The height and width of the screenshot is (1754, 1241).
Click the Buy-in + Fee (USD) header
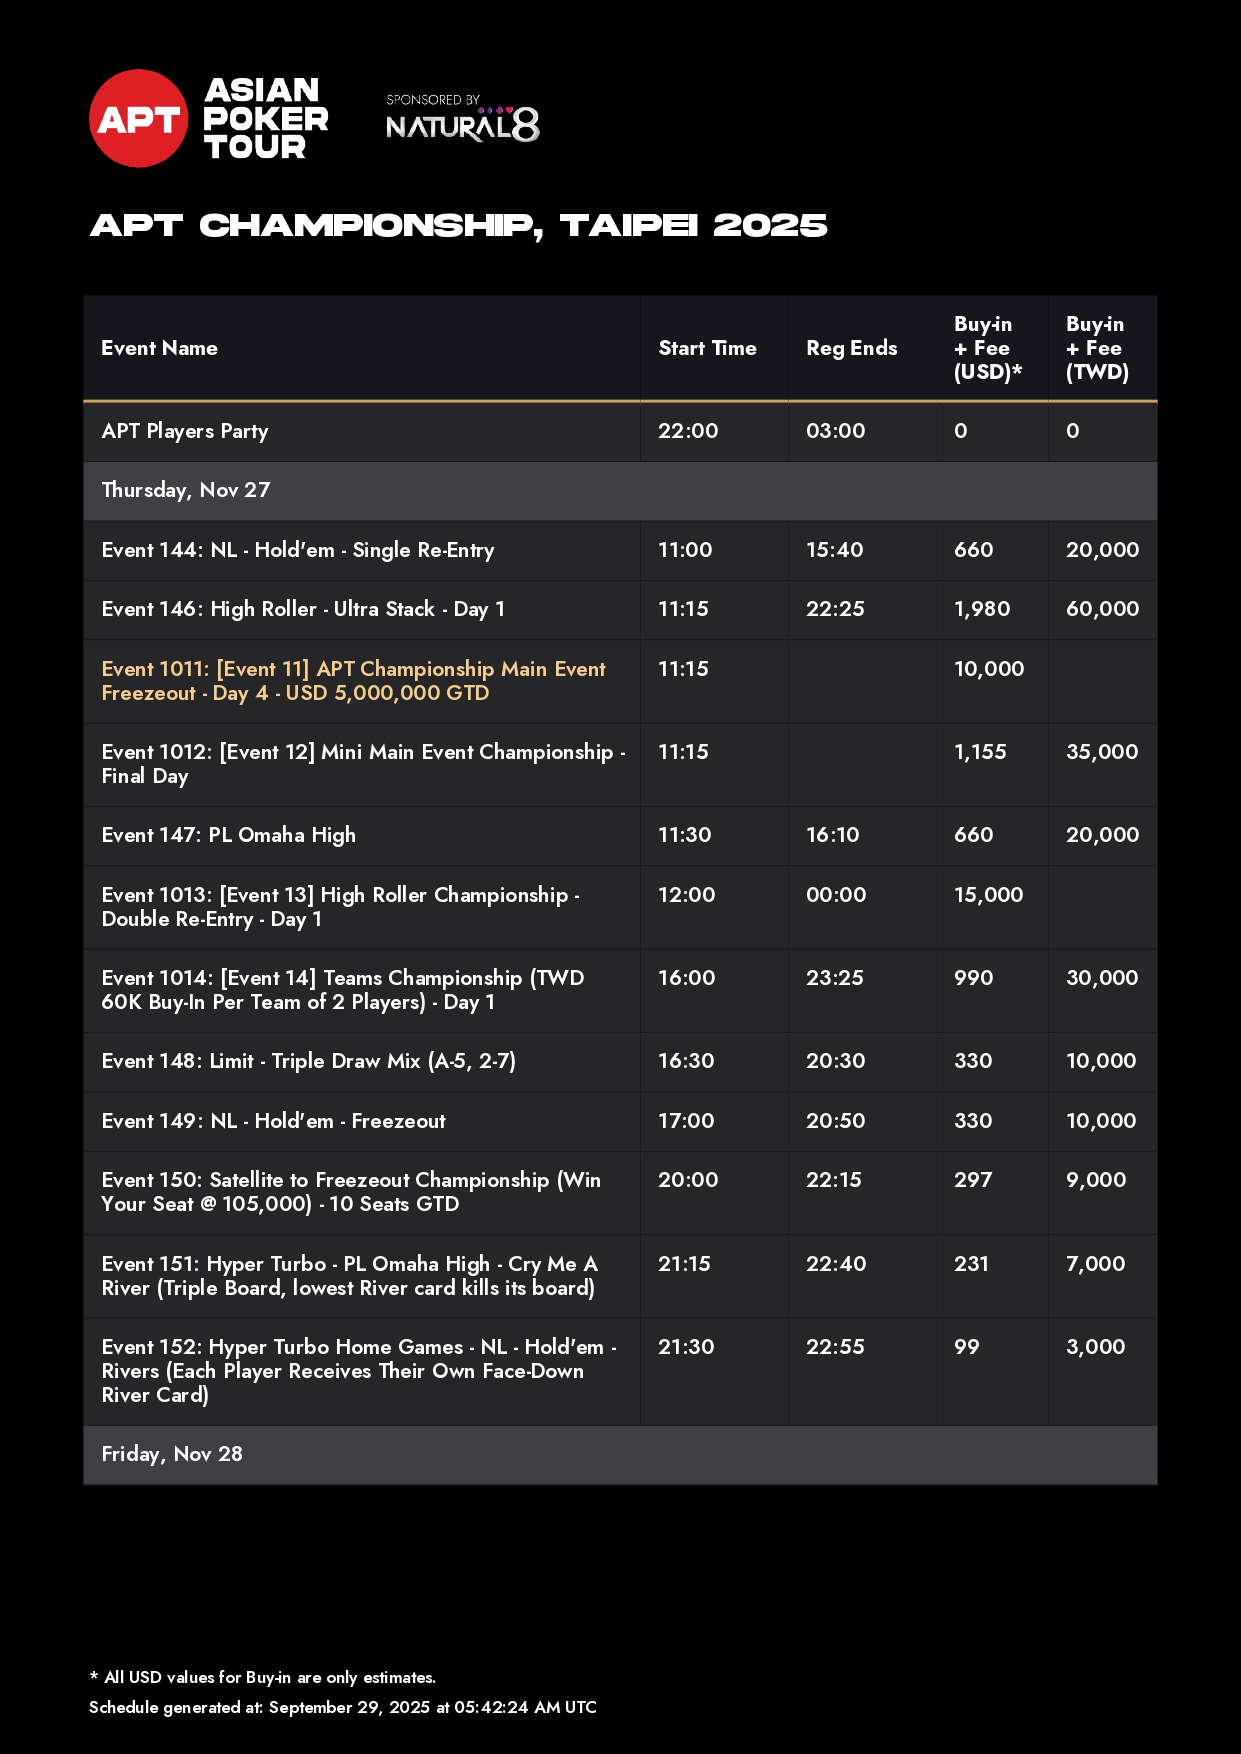(987, 348)
